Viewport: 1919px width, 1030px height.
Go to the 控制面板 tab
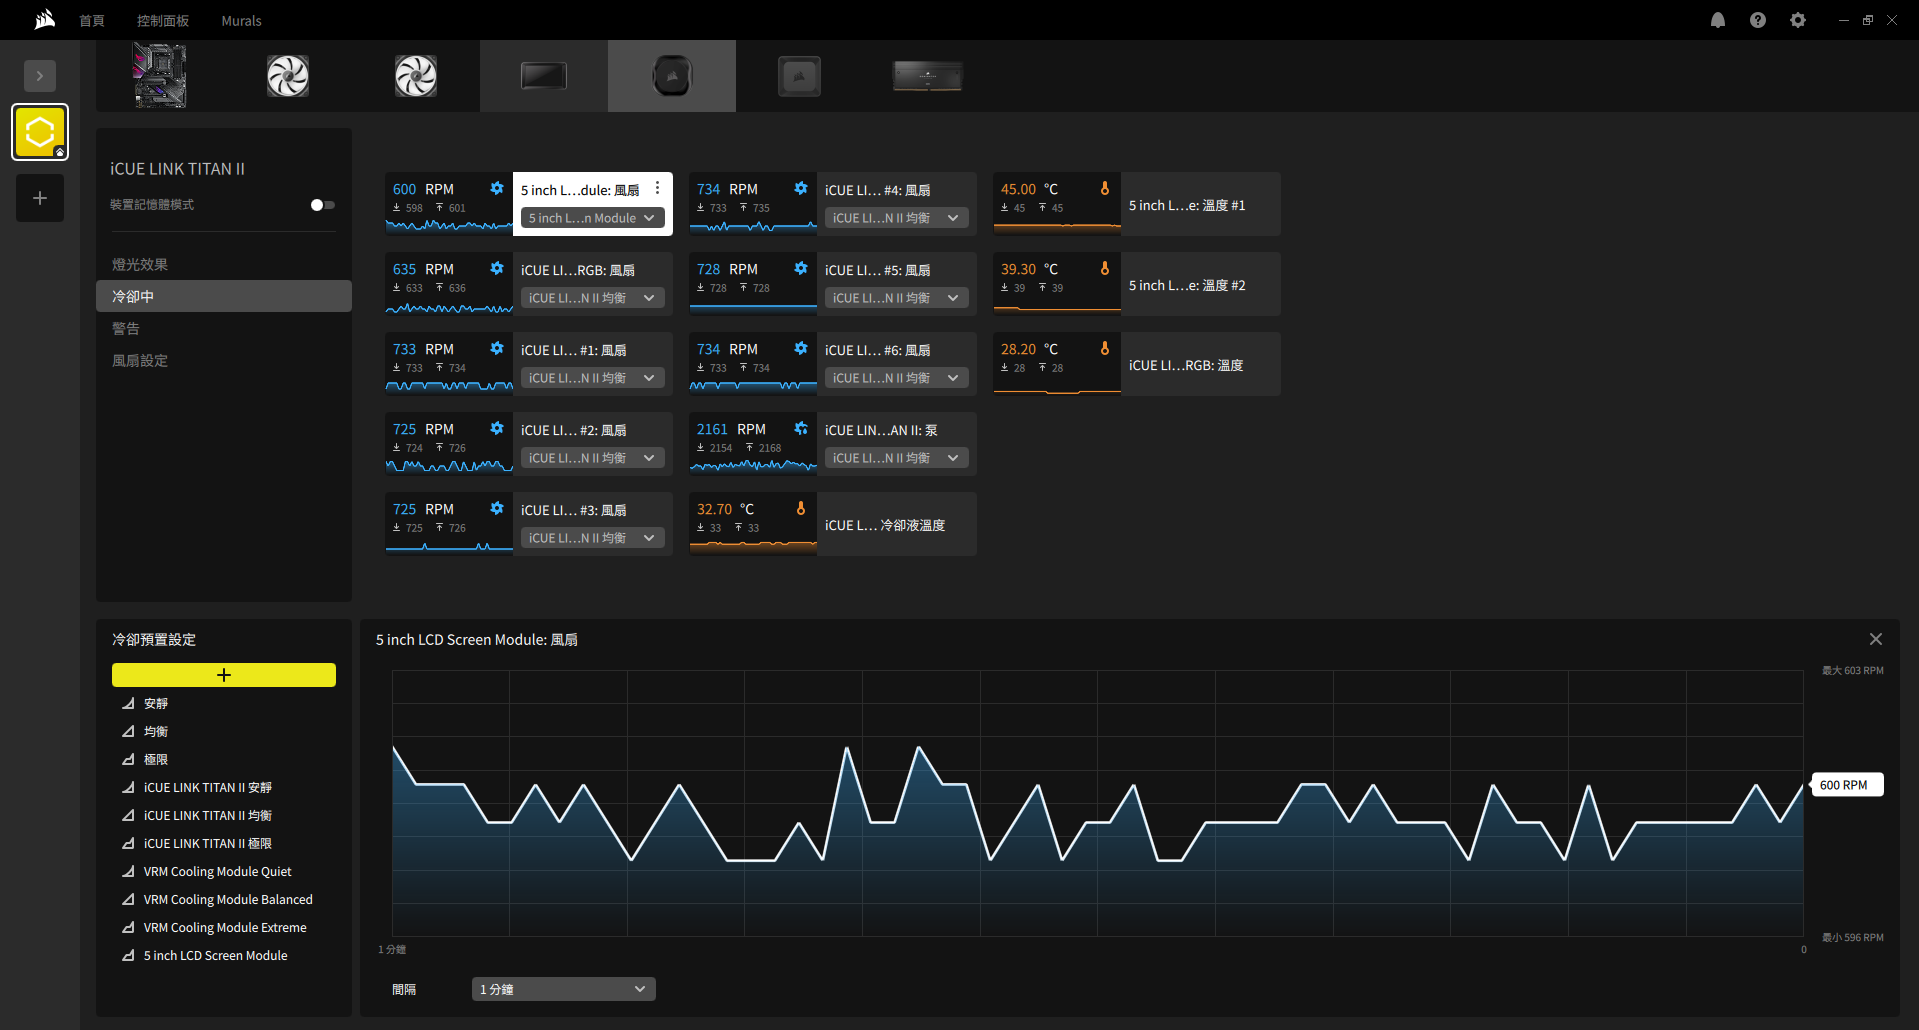pos(163,21)
